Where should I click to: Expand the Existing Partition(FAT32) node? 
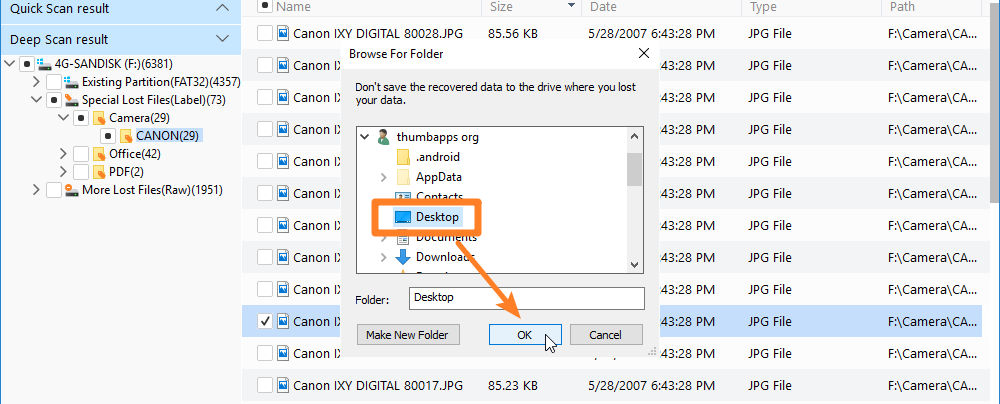36,82
